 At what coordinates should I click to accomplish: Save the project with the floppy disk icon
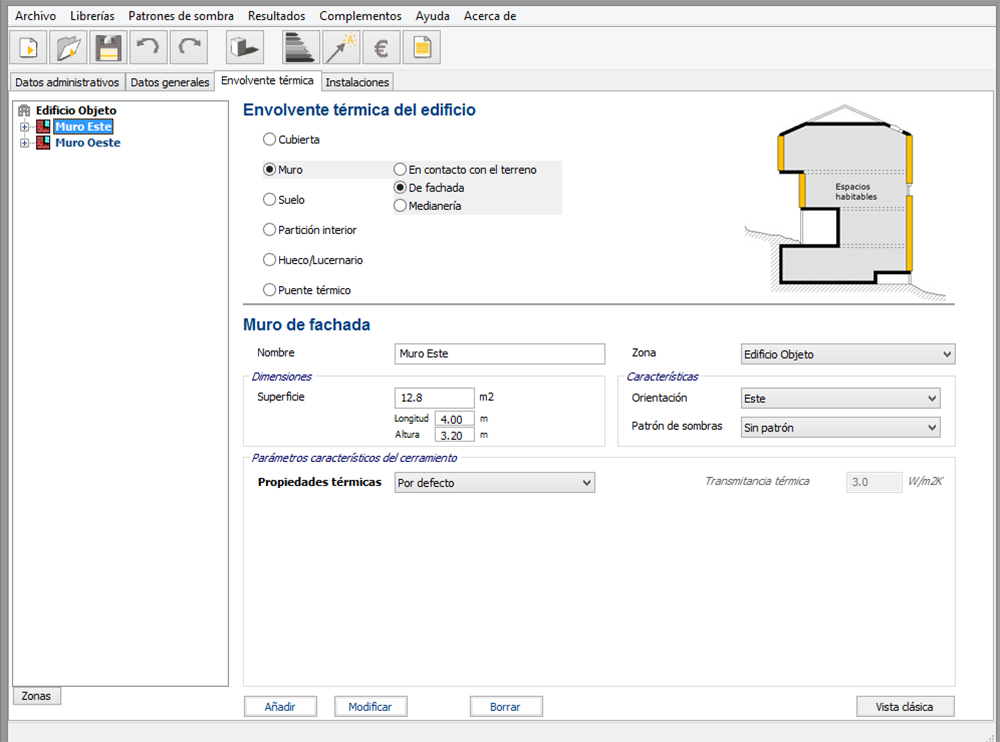coord(108,48)
